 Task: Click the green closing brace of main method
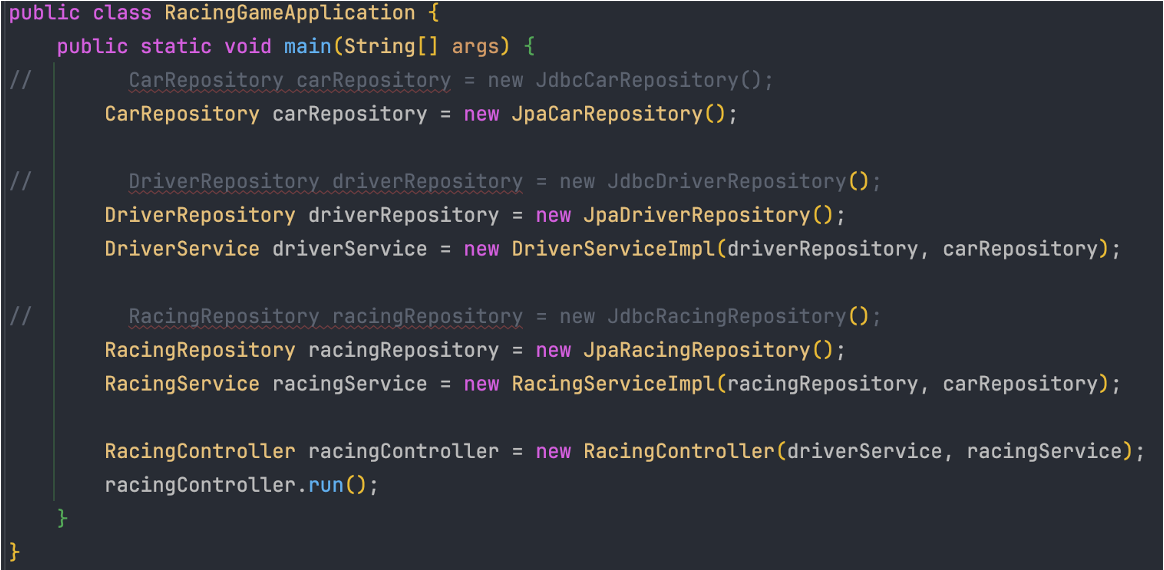pyautogui.click(x=63, y=518)
